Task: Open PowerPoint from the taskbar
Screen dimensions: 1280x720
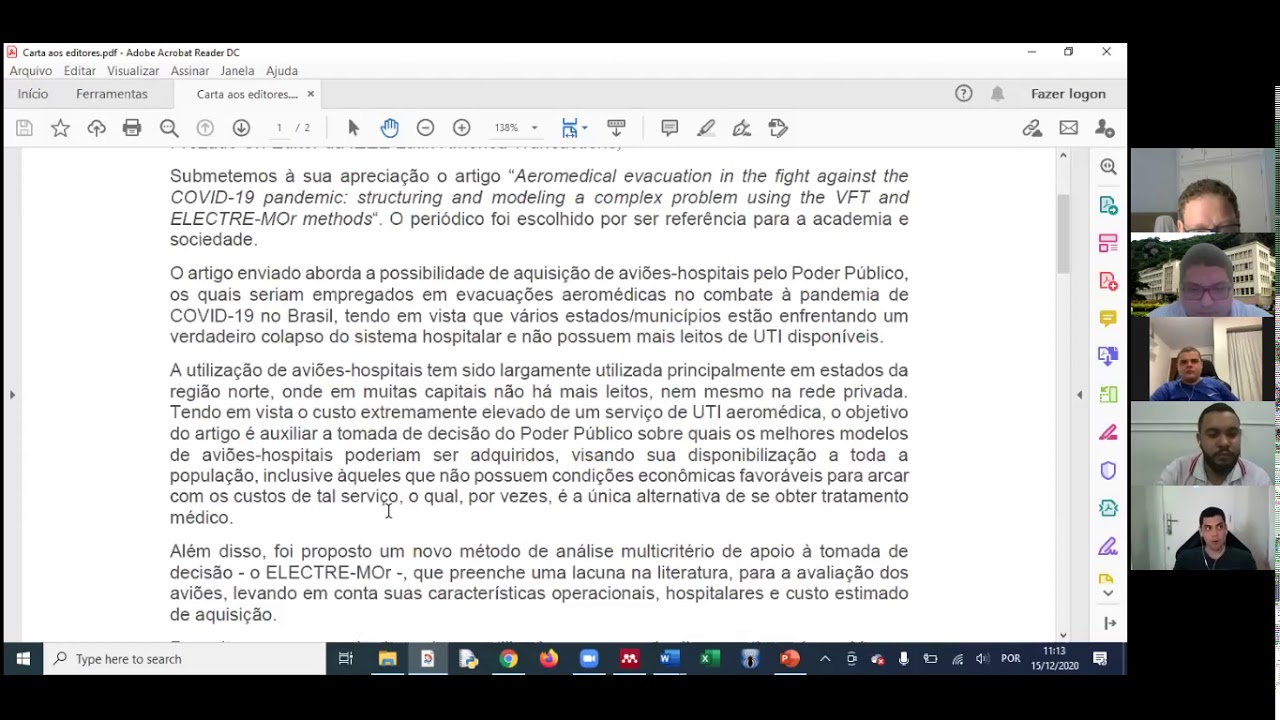Action: click(790, 659)
